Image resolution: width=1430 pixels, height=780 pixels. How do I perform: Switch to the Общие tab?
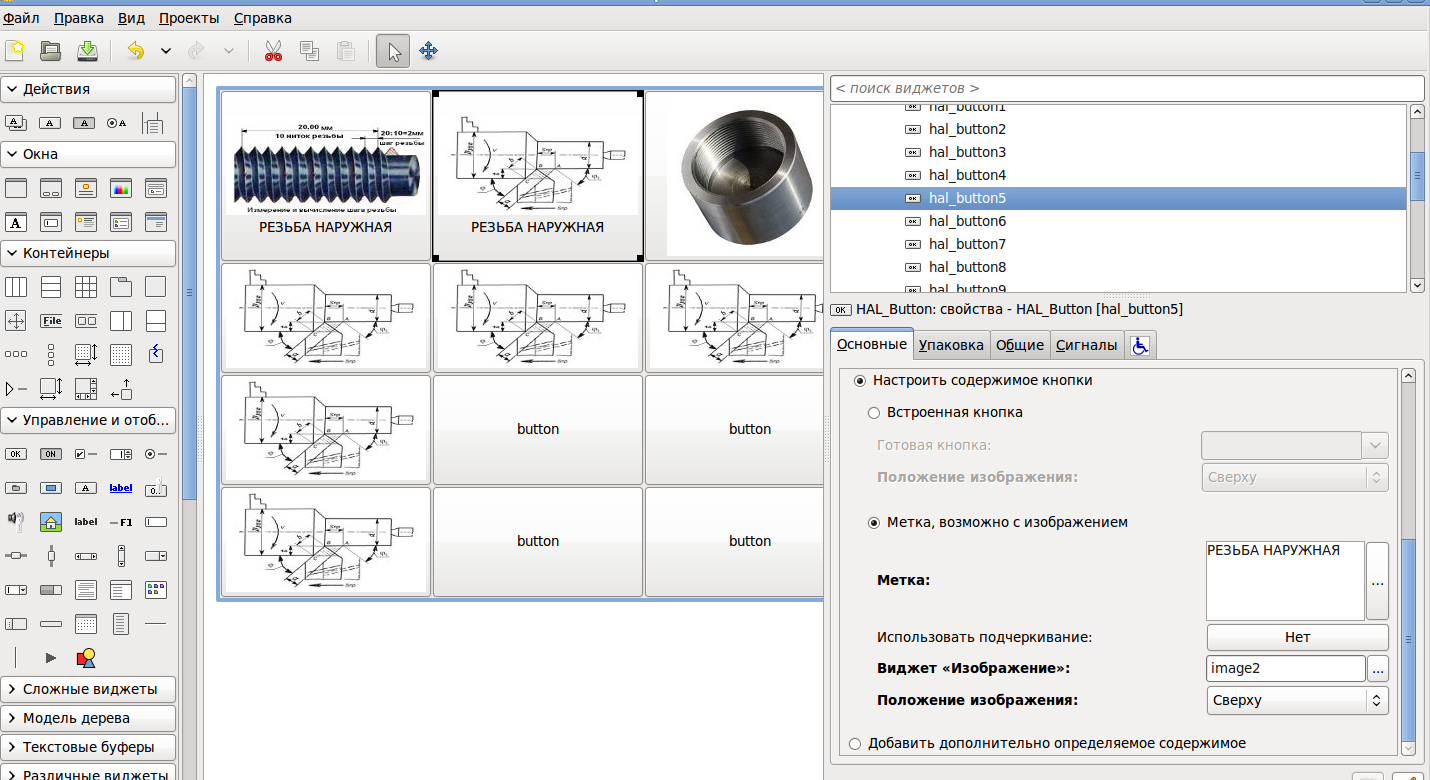pos(1020,345)
